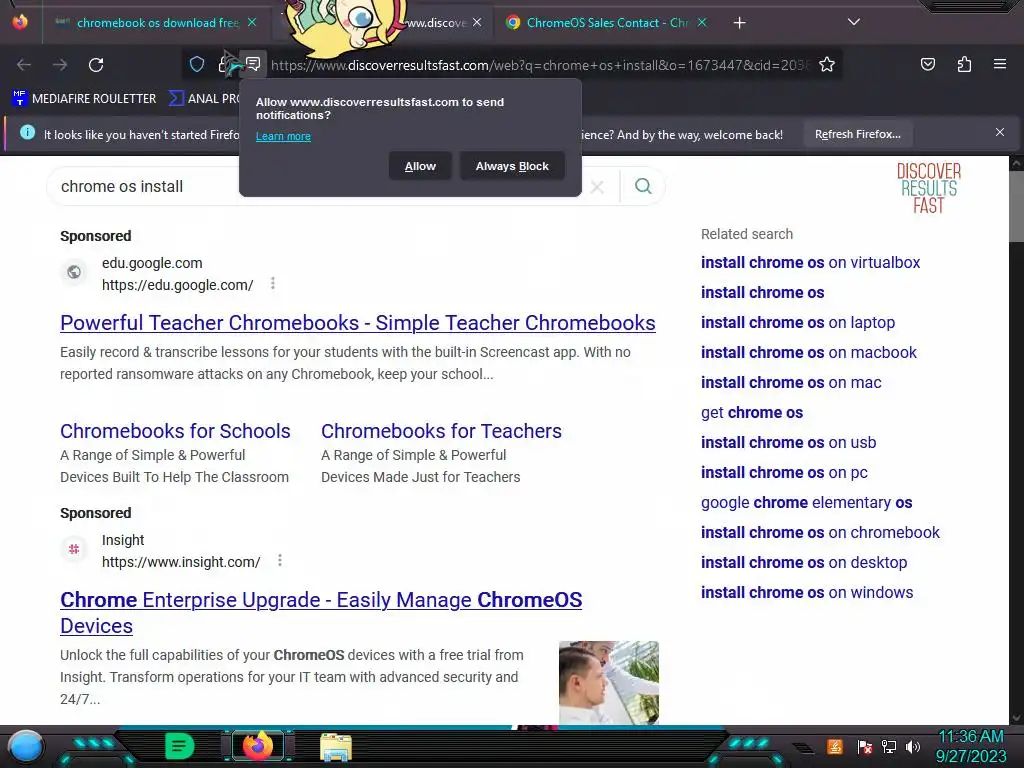
Task: Open green notes app in taskbar
Action: 180,746
